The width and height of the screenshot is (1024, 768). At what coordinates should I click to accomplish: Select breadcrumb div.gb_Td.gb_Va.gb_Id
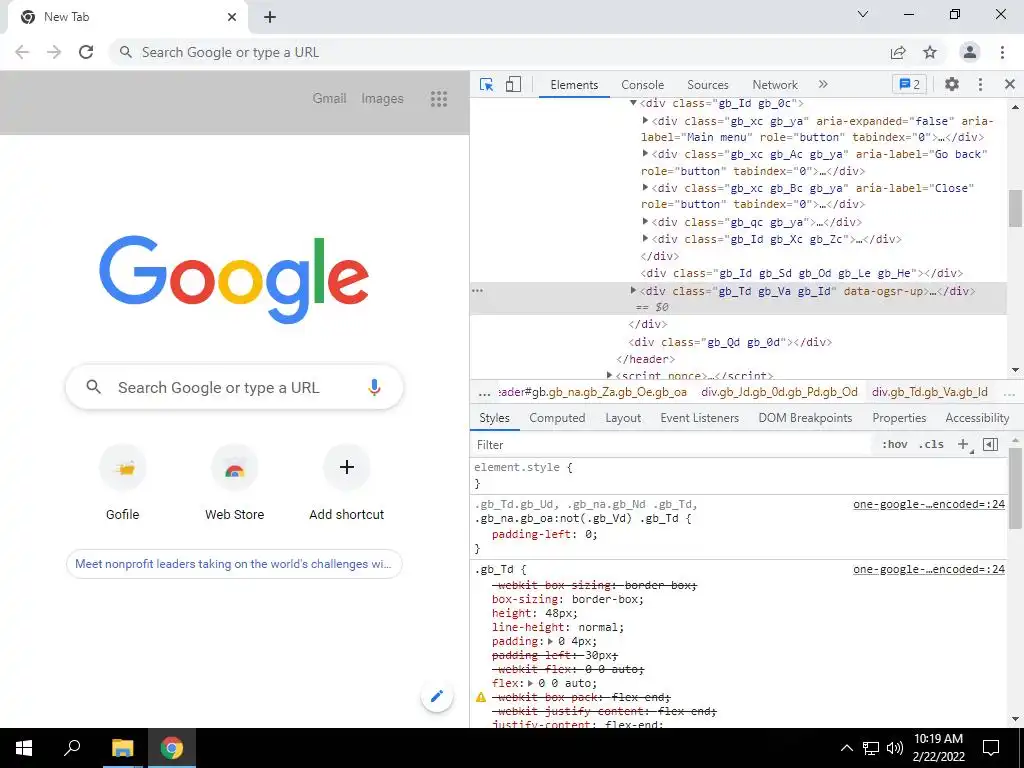[x=929, y=392]
